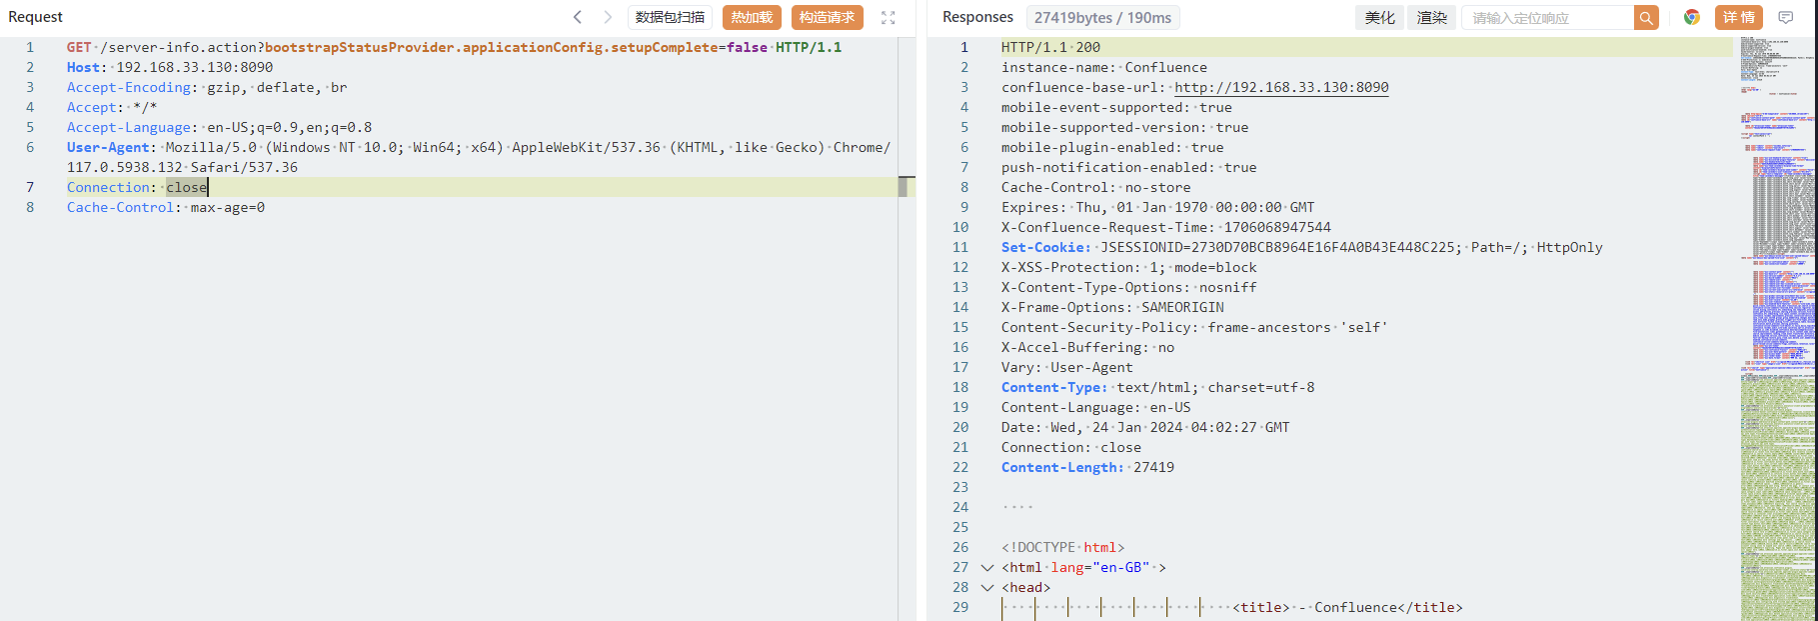The width and height of the screenshot is (1818, 621).
Task: Click the X-Content-Type-Options: nosniff header
Action: click(x=1129, y=287)
